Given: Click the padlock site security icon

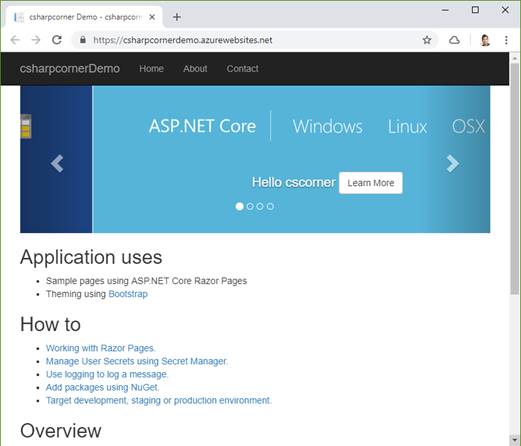Looking at the screenshot, I should [83, 40].
